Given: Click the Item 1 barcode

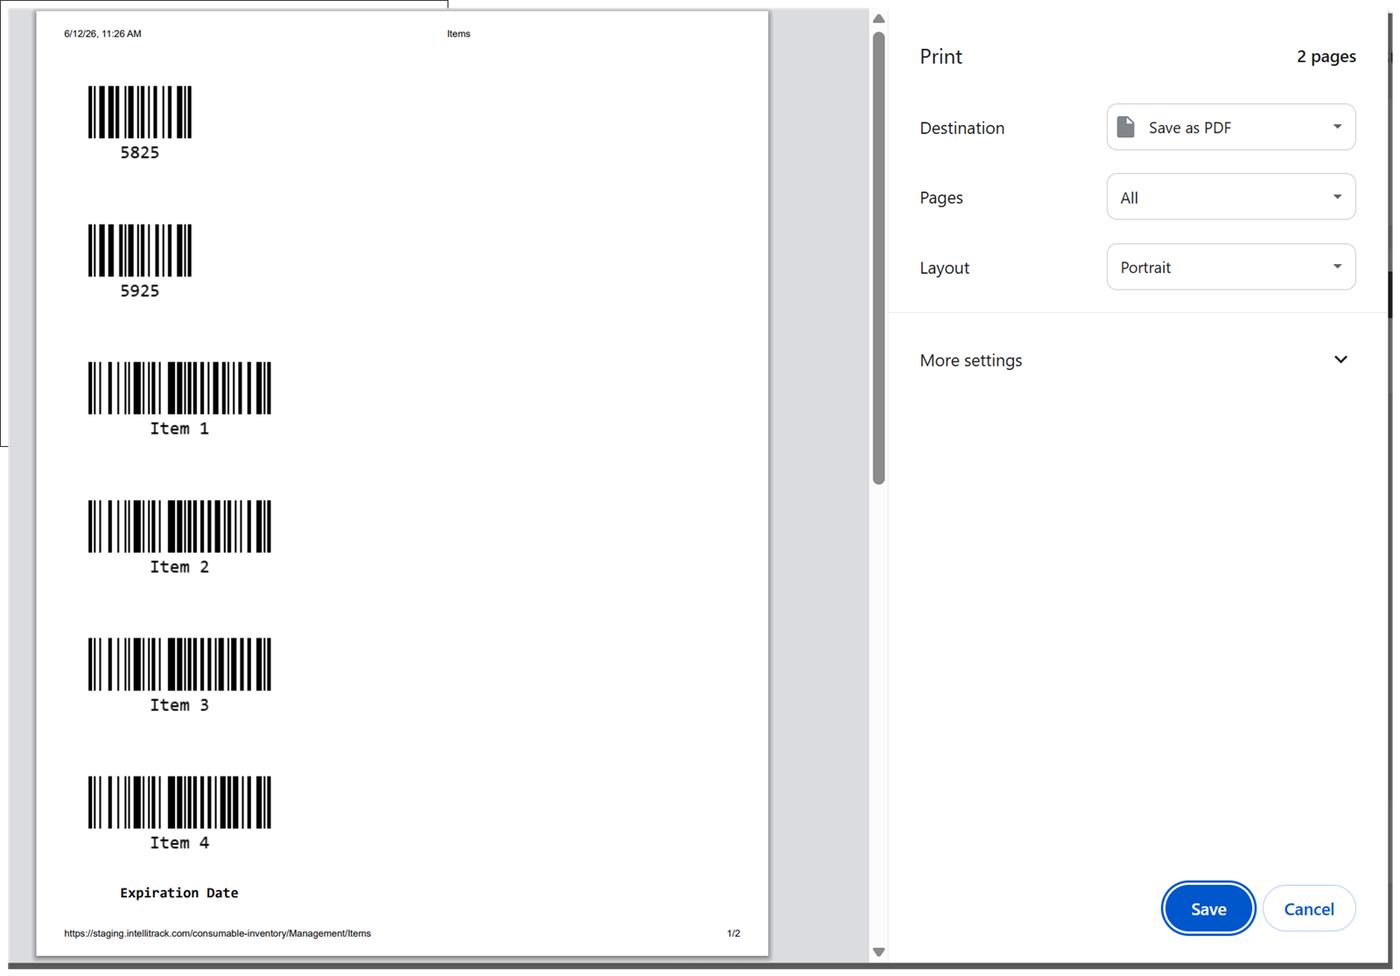Looking at the screenshot, I should pos(180,388).
